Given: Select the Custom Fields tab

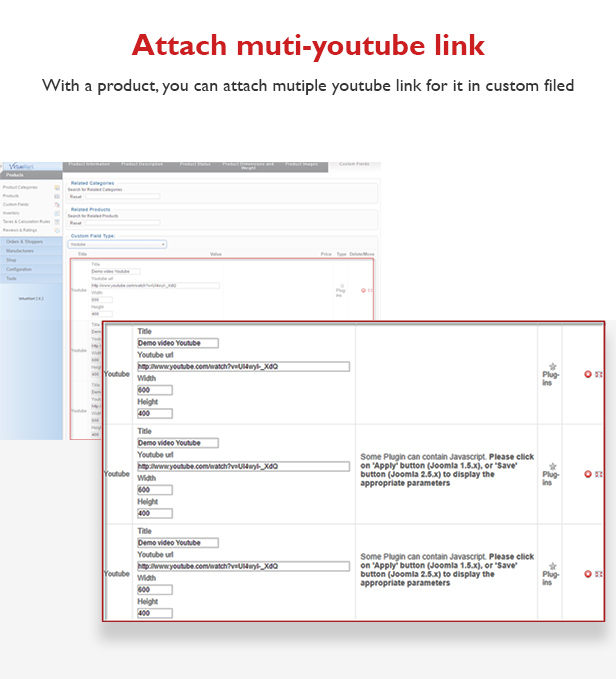Looking at the screenshot, I should tap(354, 164).
